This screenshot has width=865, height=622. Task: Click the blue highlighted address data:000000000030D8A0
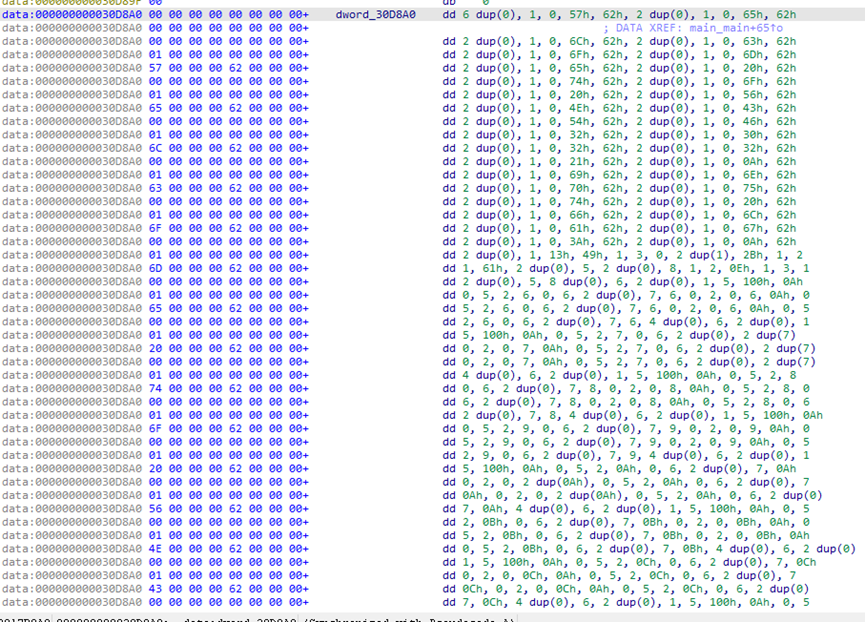[72, 14]
